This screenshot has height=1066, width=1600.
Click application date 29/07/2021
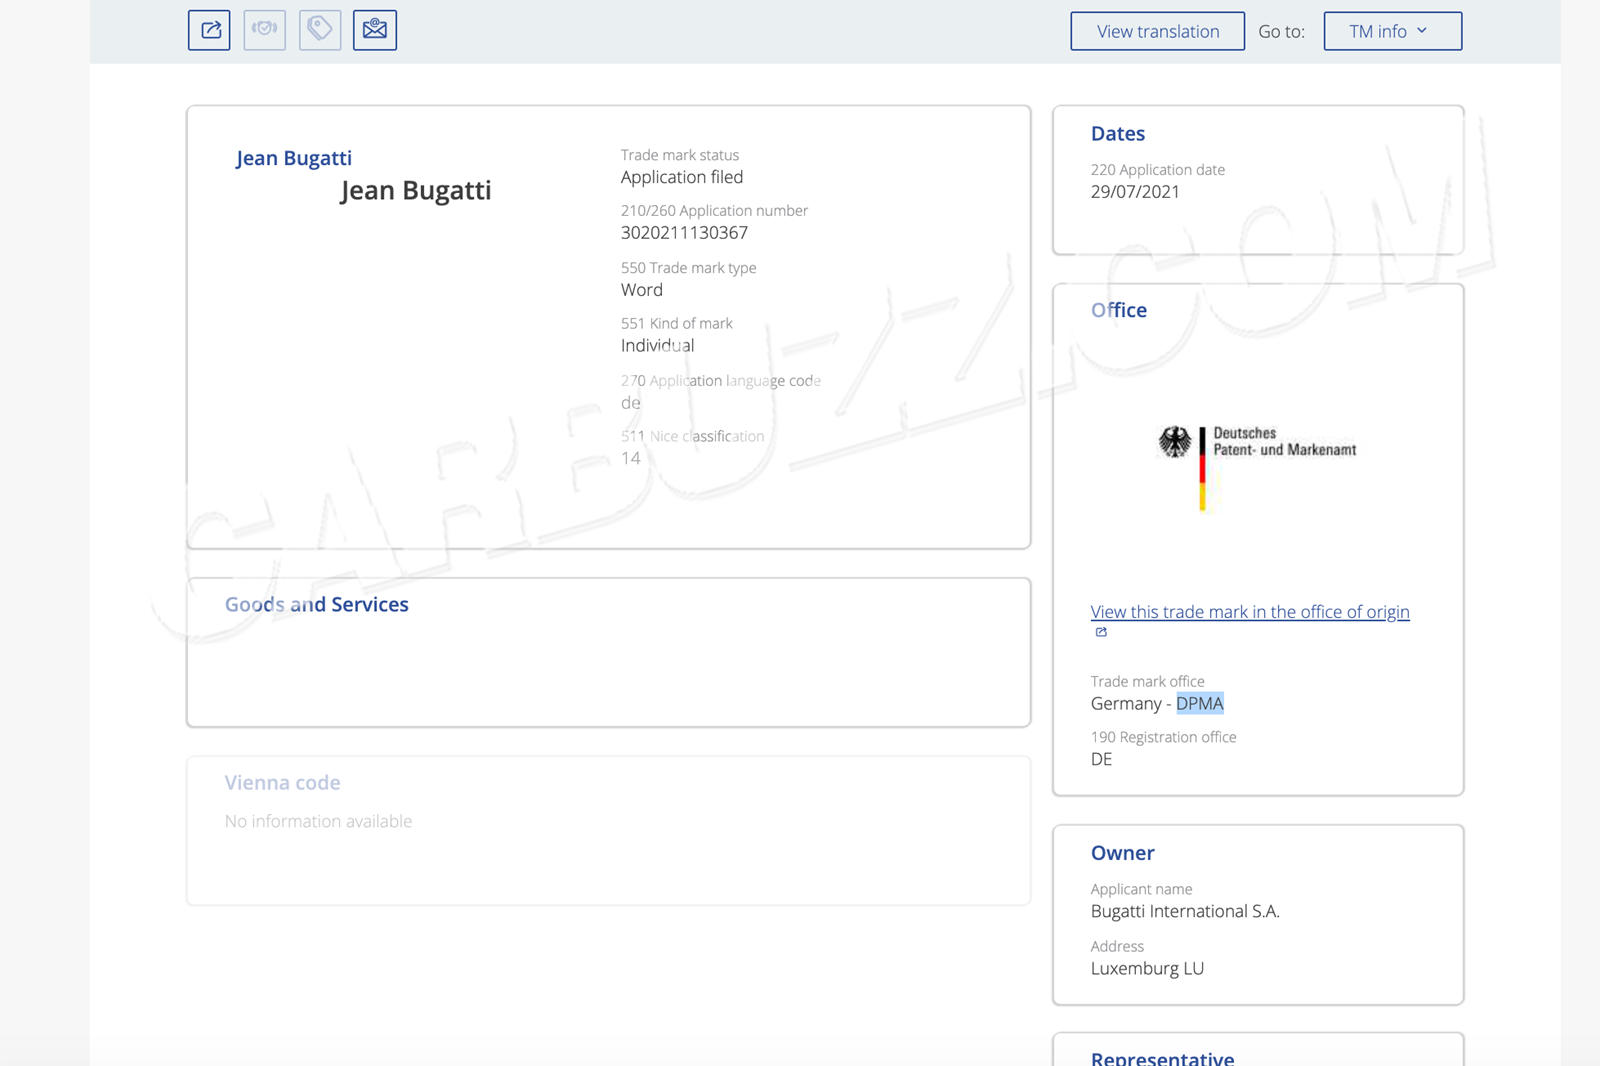[1135, 192]
